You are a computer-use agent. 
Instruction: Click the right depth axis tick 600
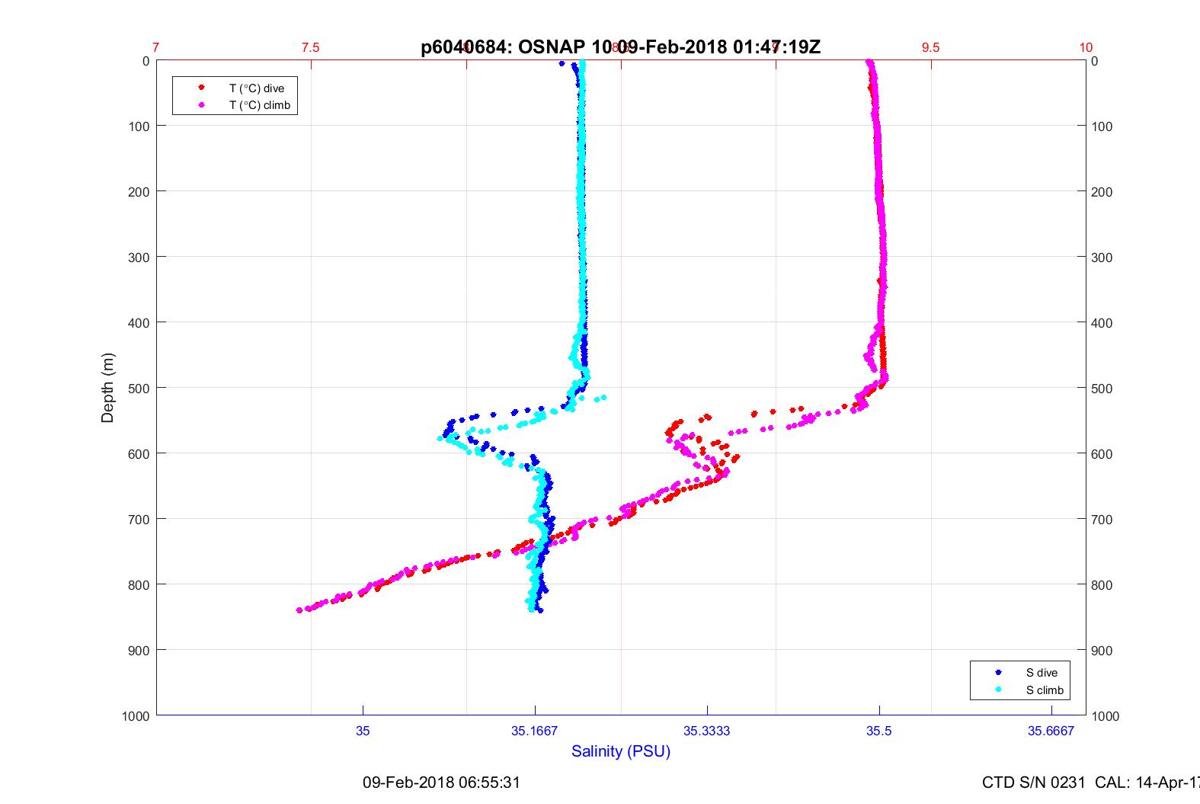click(x=1103, y=453)
